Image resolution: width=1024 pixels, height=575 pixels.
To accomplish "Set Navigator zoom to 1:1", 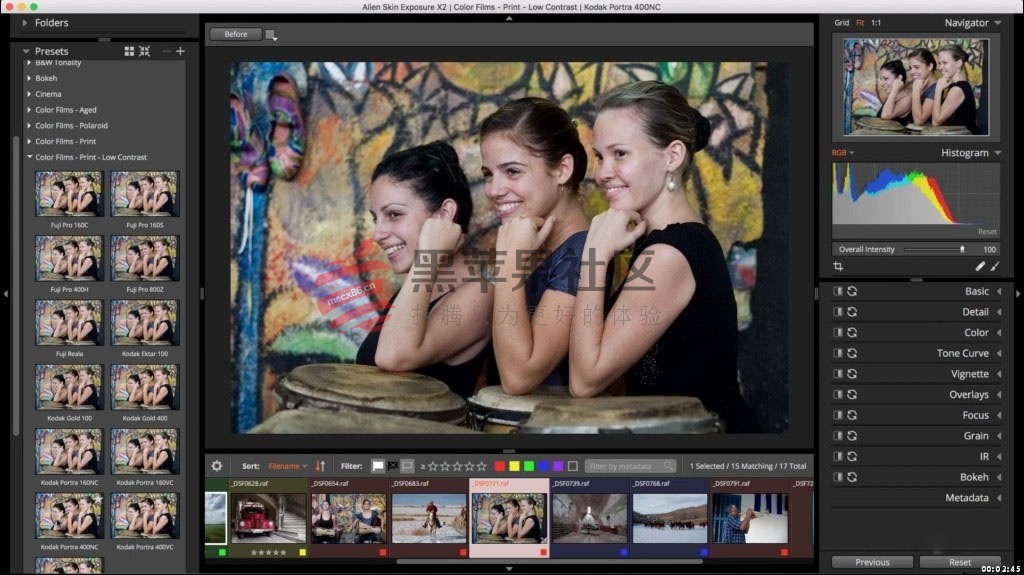I will click(876, 23).
